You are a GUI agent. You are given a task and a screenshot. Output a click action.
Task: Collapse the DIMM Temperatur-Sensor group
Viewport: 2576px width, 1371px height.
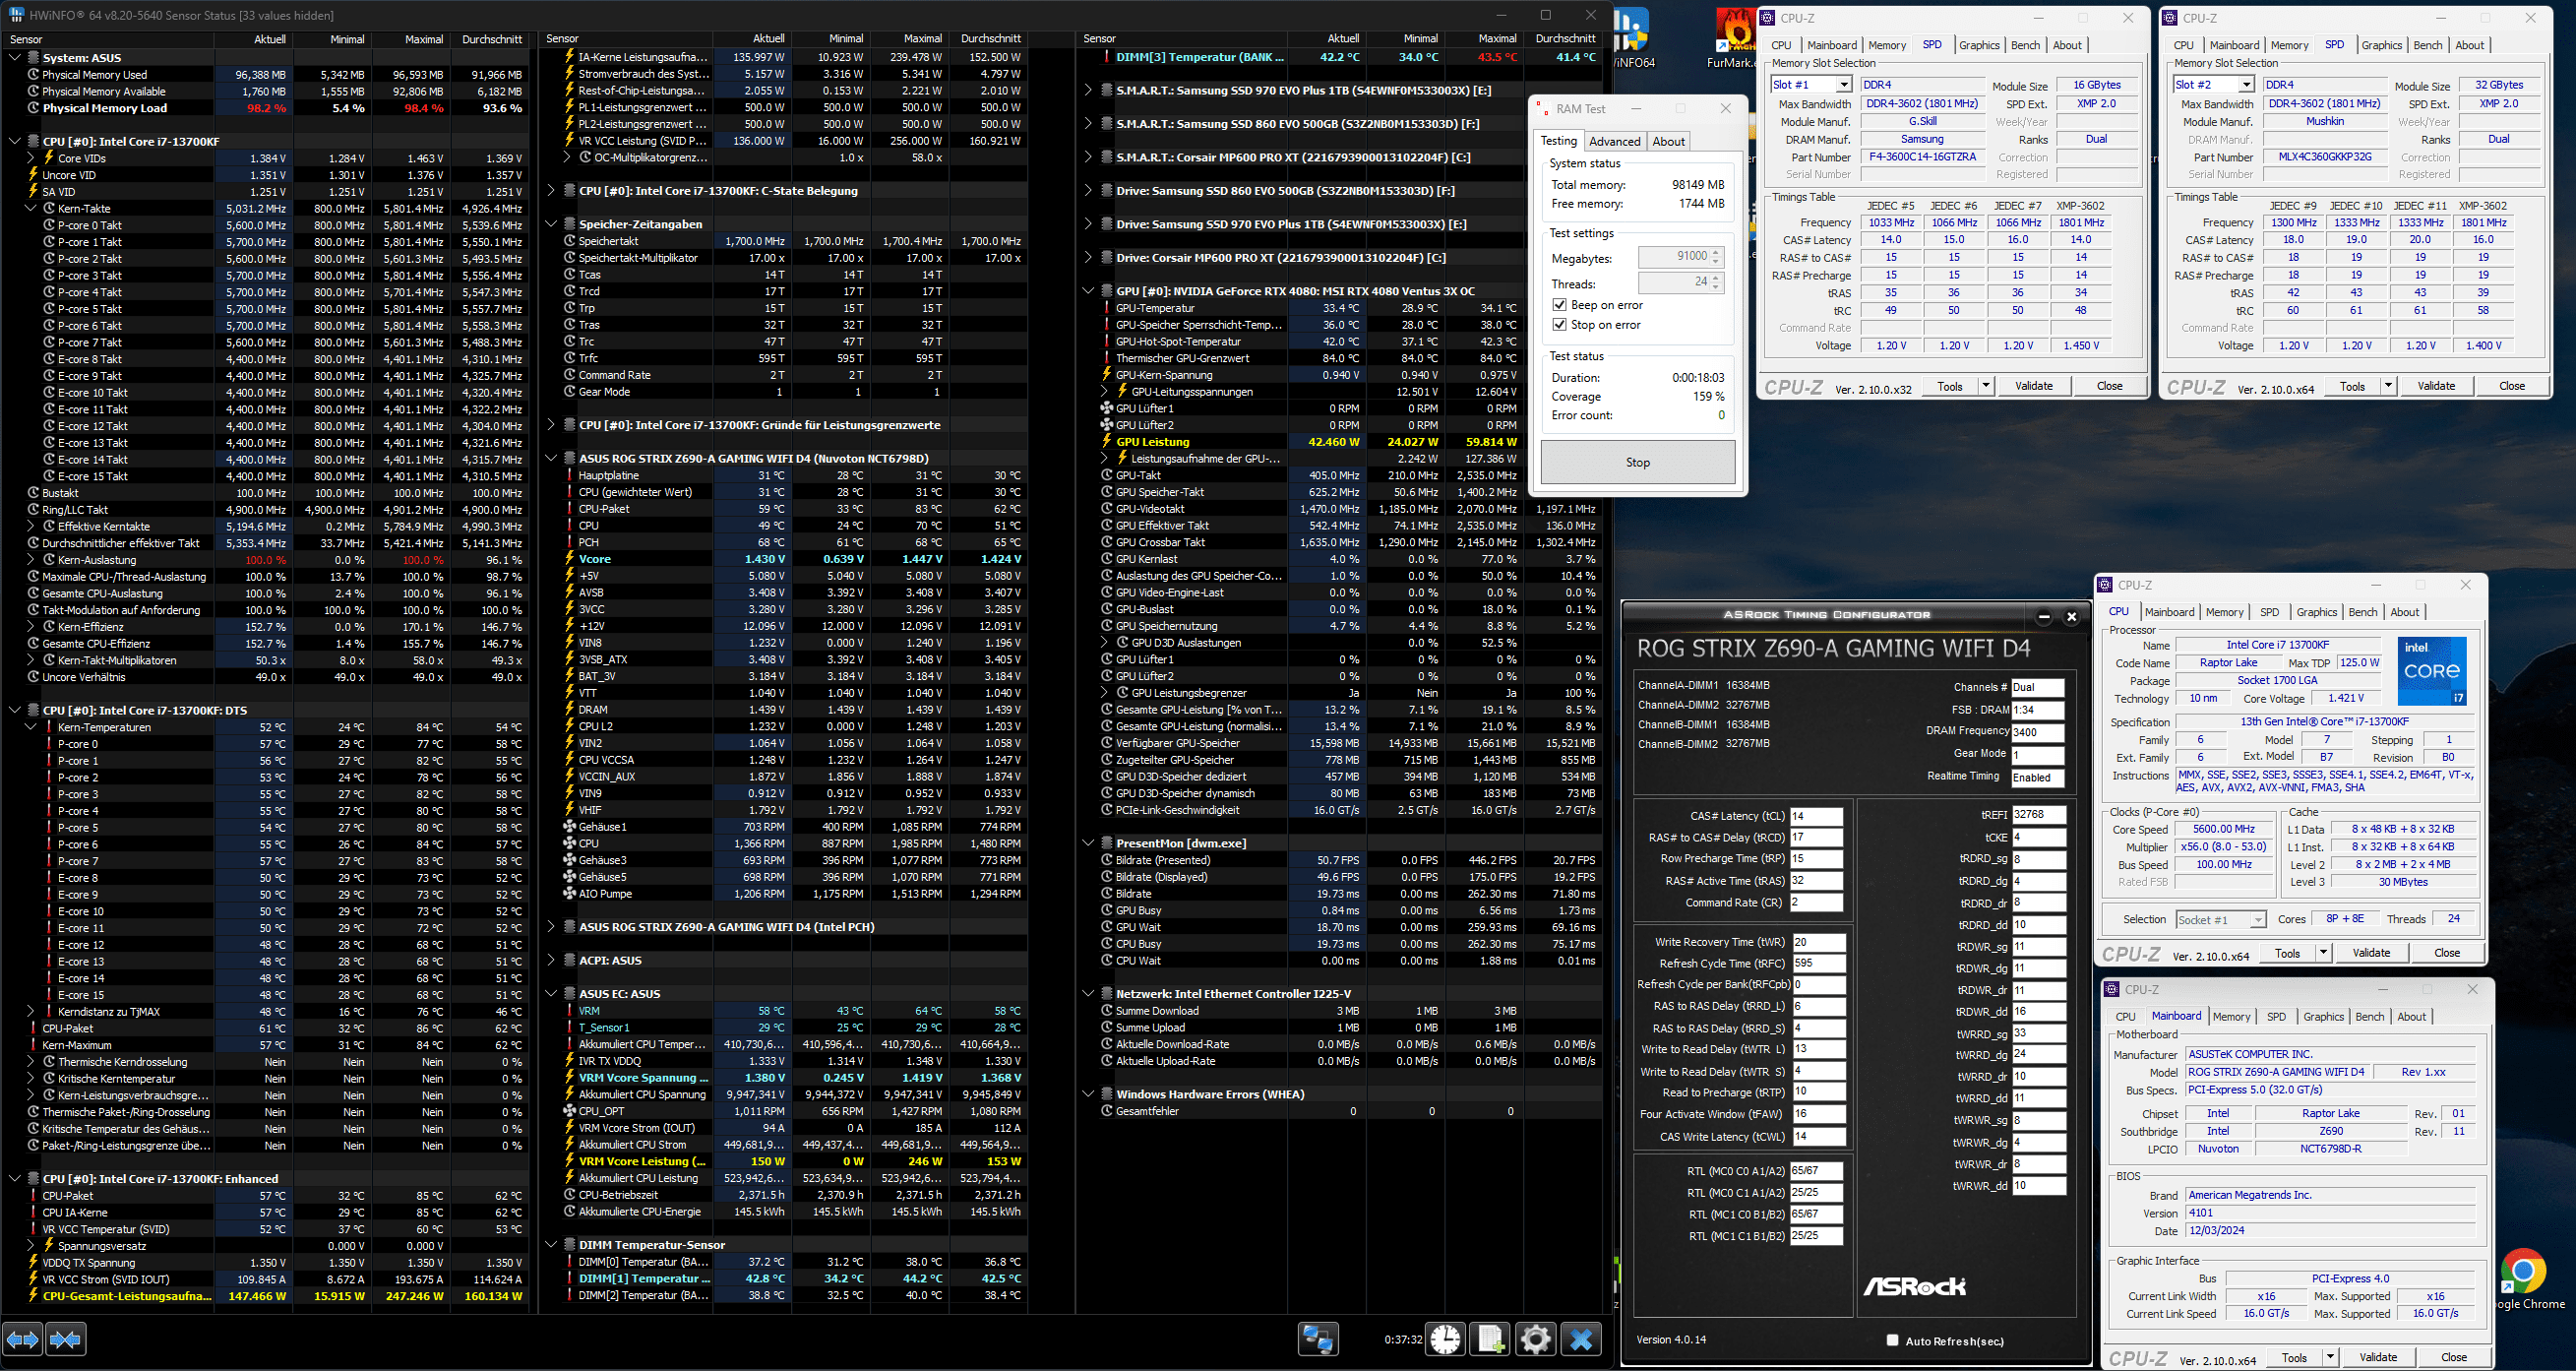tap(551, 1245)
